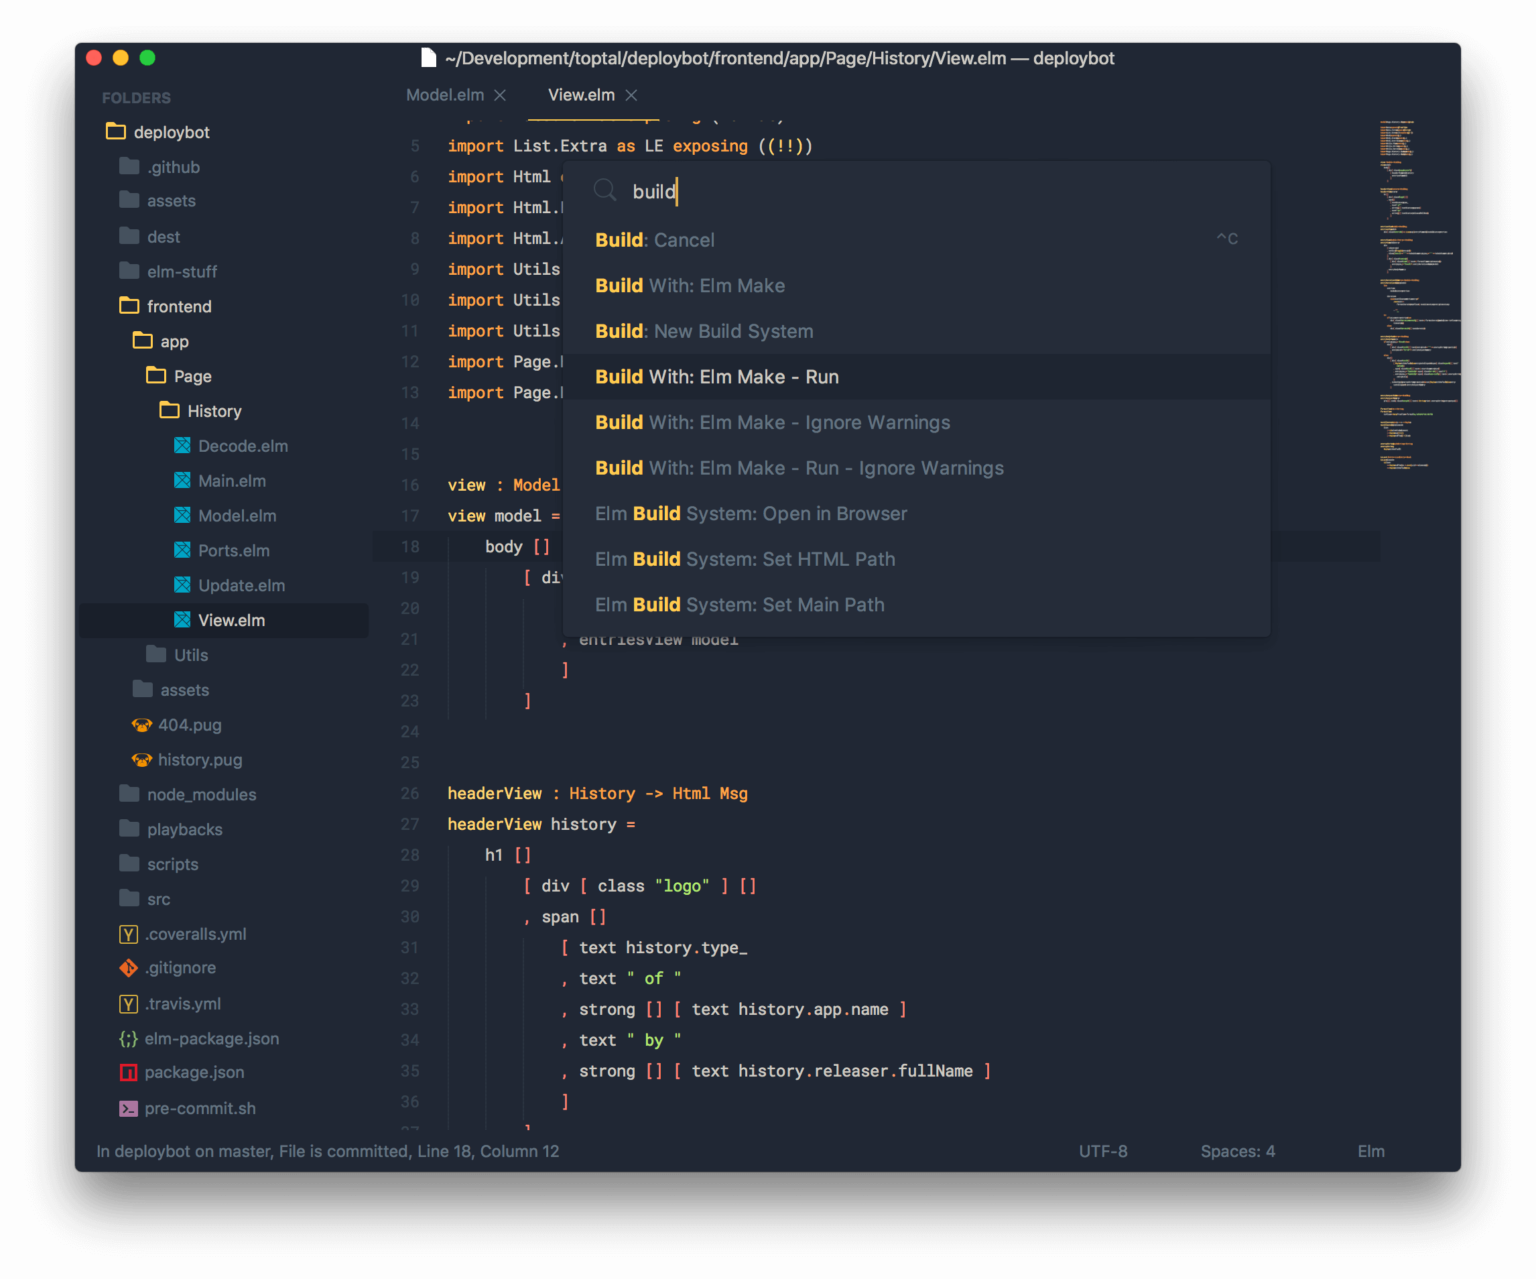Choose Build With: Elm Make - Run
The height and width of the screenshot is (1279, 1536).
[x=717, y=377]
